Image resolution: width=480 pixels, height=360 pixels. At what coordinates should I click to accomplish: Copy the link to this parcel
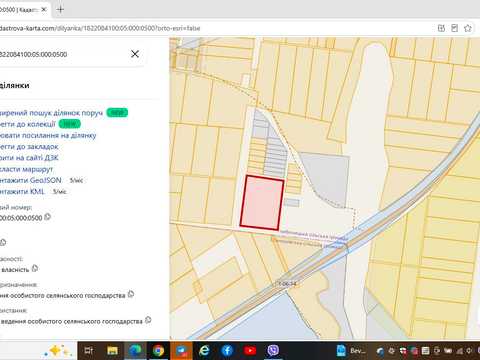[48, 136]
